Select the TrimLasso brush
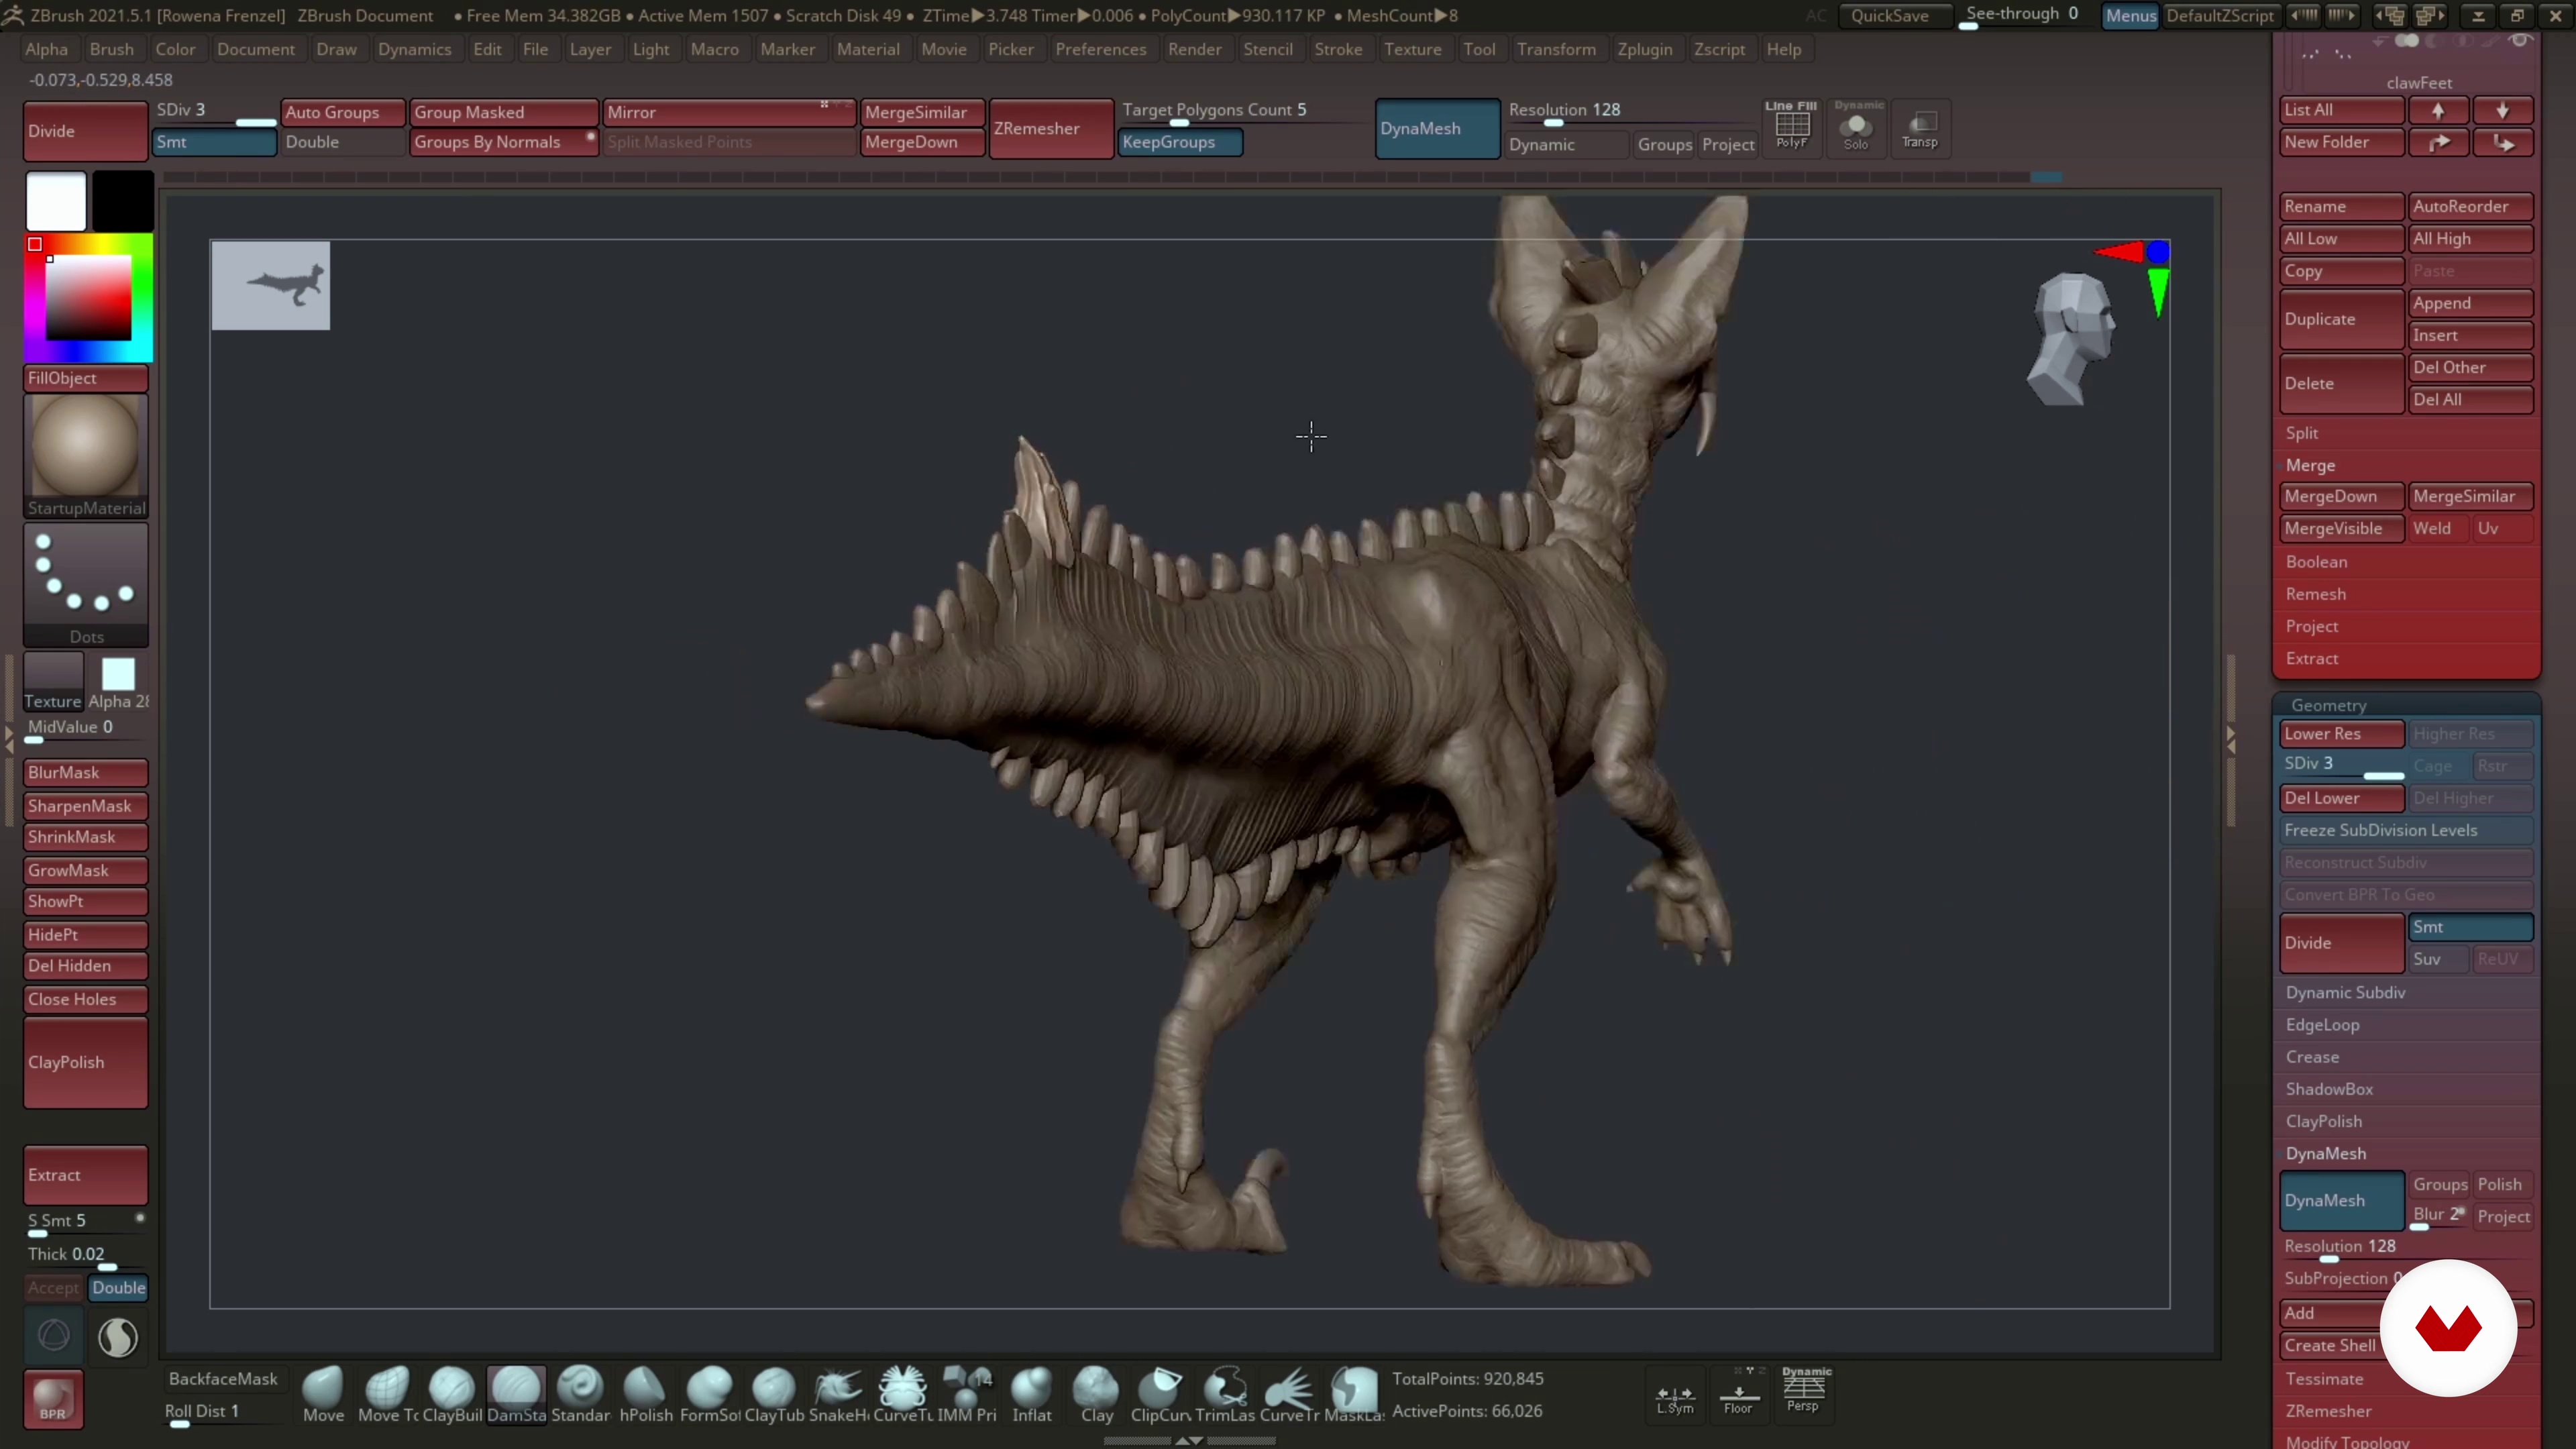 tap(1225, 1394)
